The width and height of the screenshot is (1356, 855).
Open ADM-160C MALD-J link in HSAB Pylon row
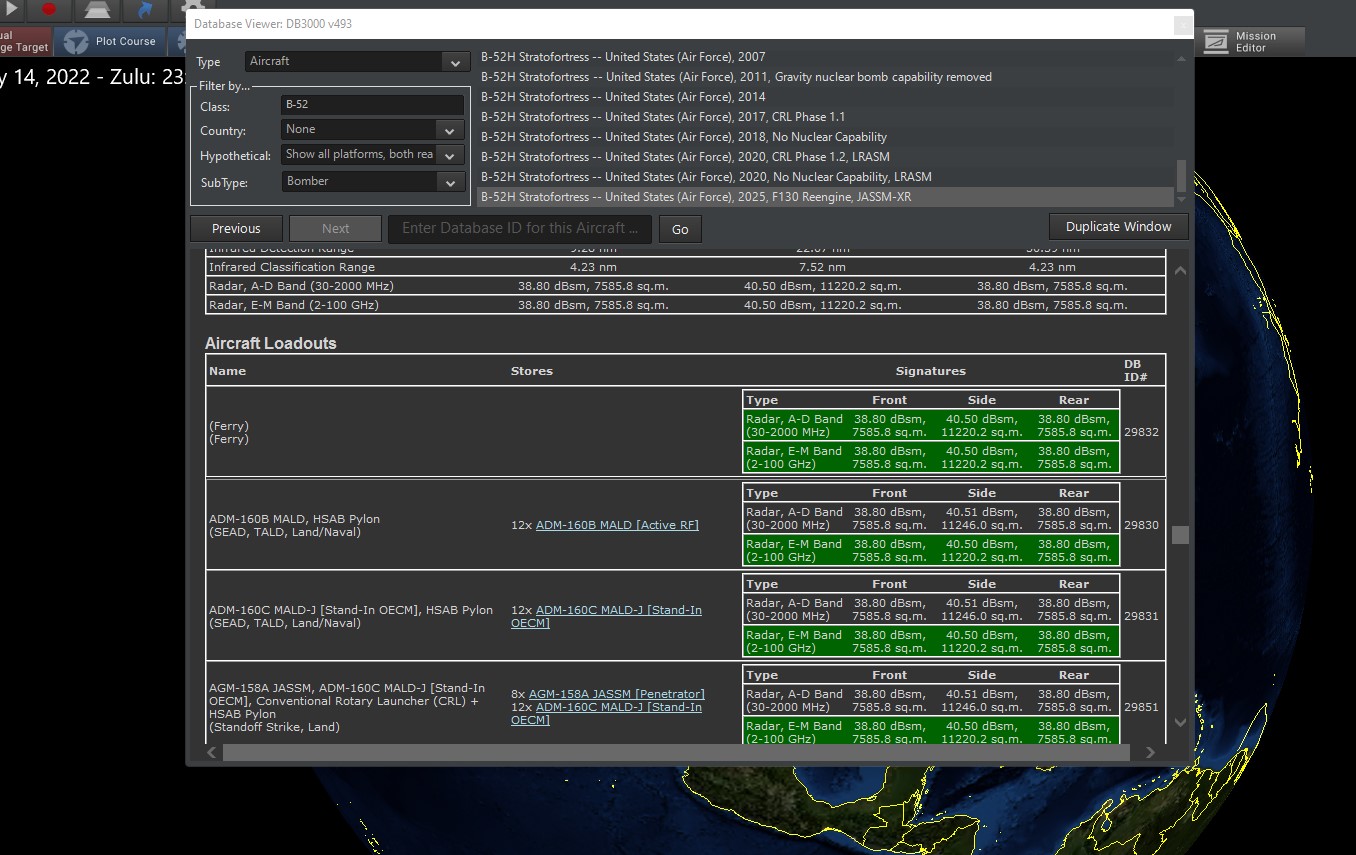point(608,616)
